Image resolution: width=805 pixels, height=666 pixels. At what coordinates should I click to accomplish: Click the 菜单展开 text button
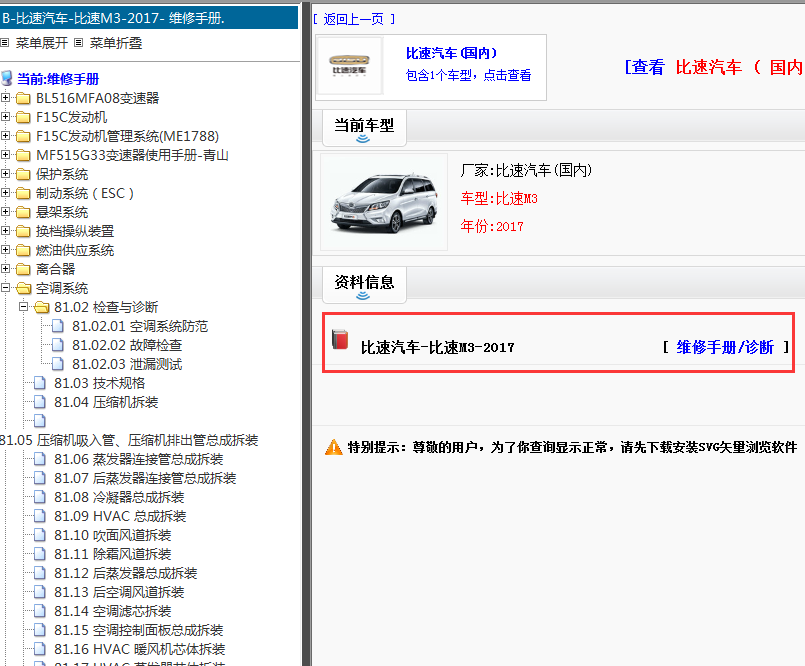coord(42,43)
